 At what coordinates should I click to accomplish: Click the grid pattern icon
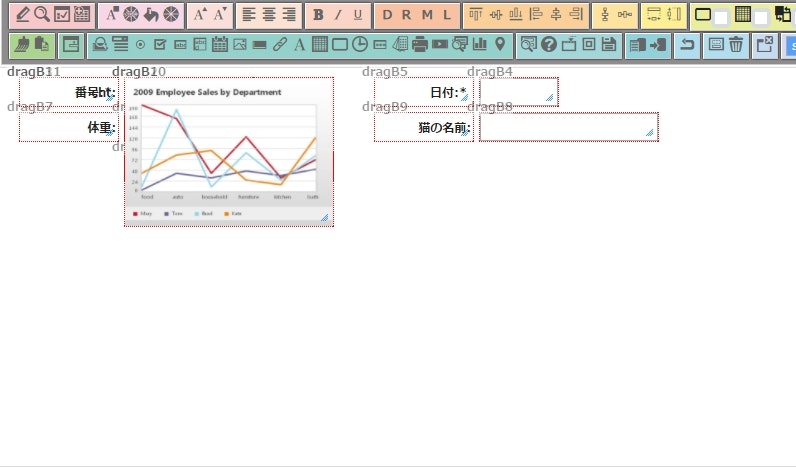(743, 15)
